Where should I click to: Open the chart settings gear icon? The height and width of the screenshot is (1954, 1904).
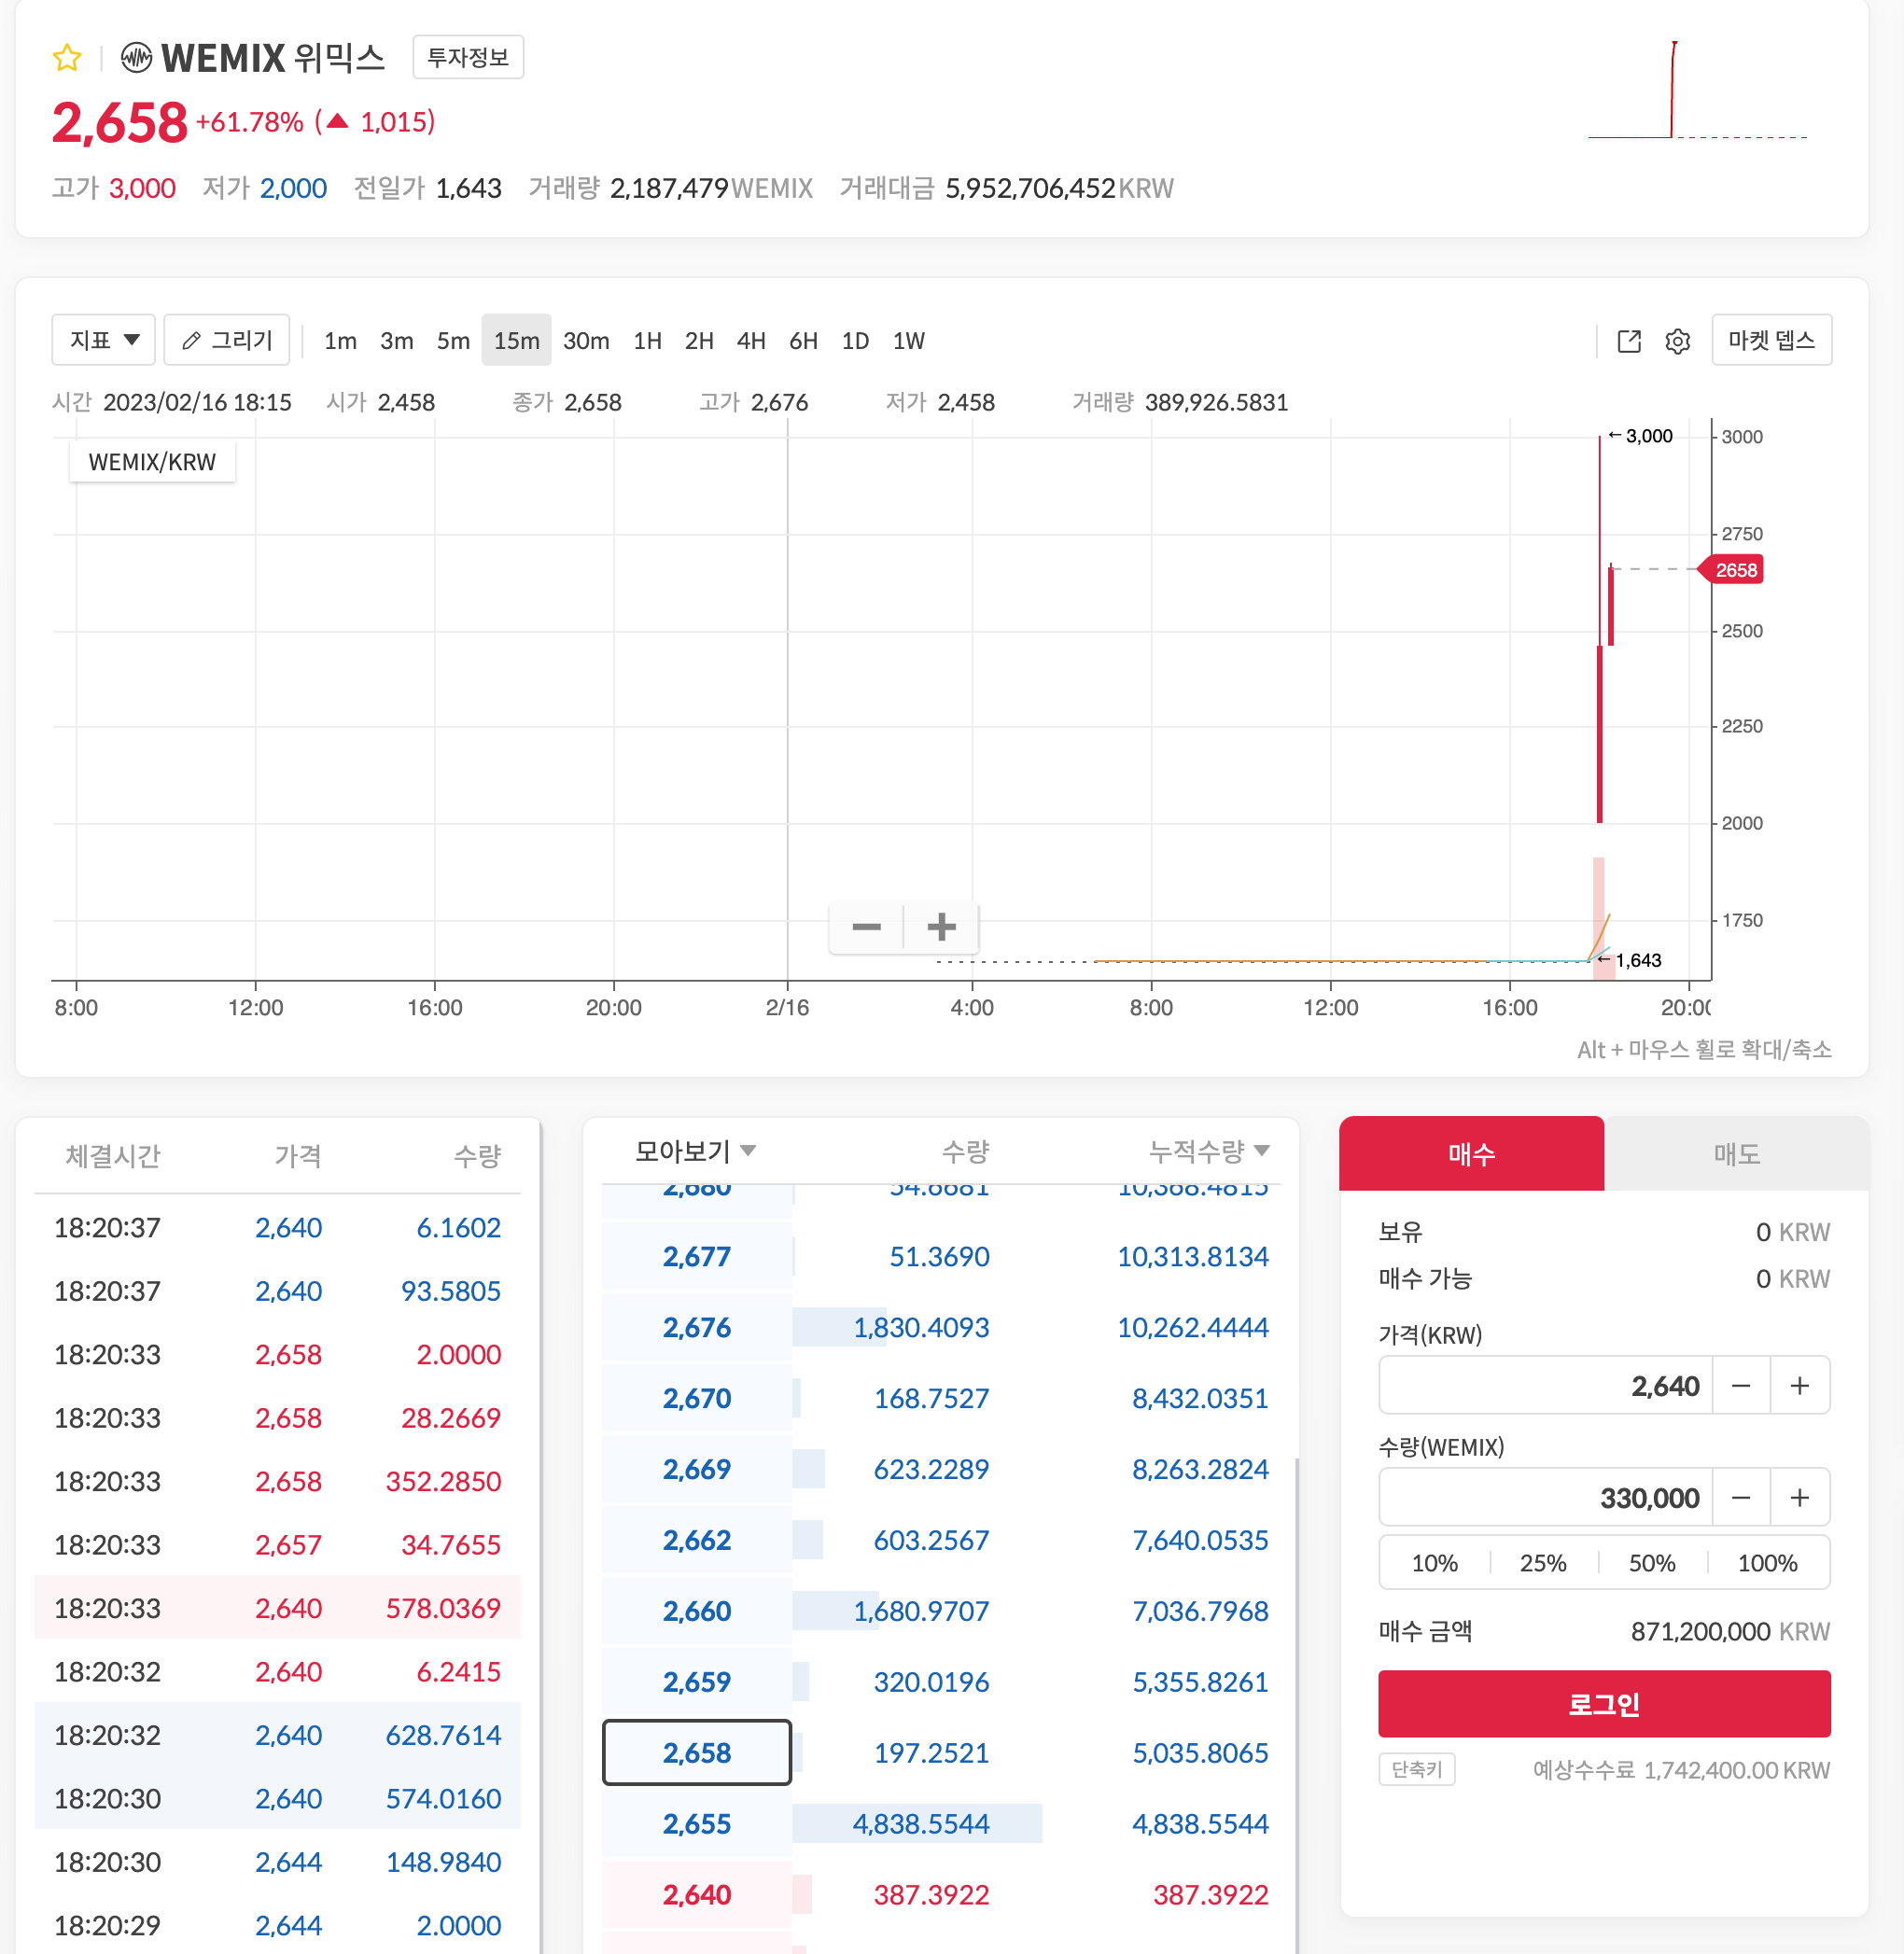pyautogui.click(x=1677, y=341)
